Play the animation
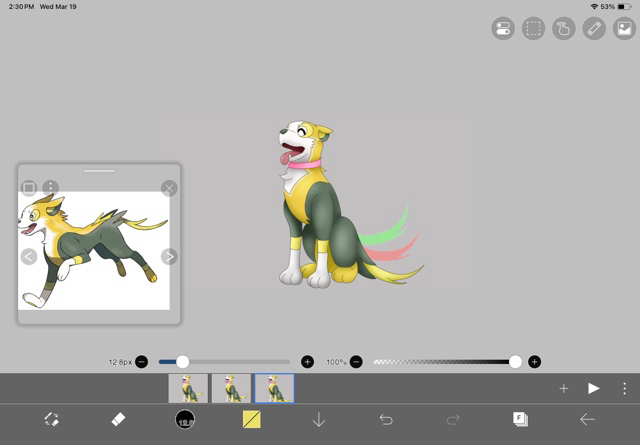 click(x=593, y=388)
